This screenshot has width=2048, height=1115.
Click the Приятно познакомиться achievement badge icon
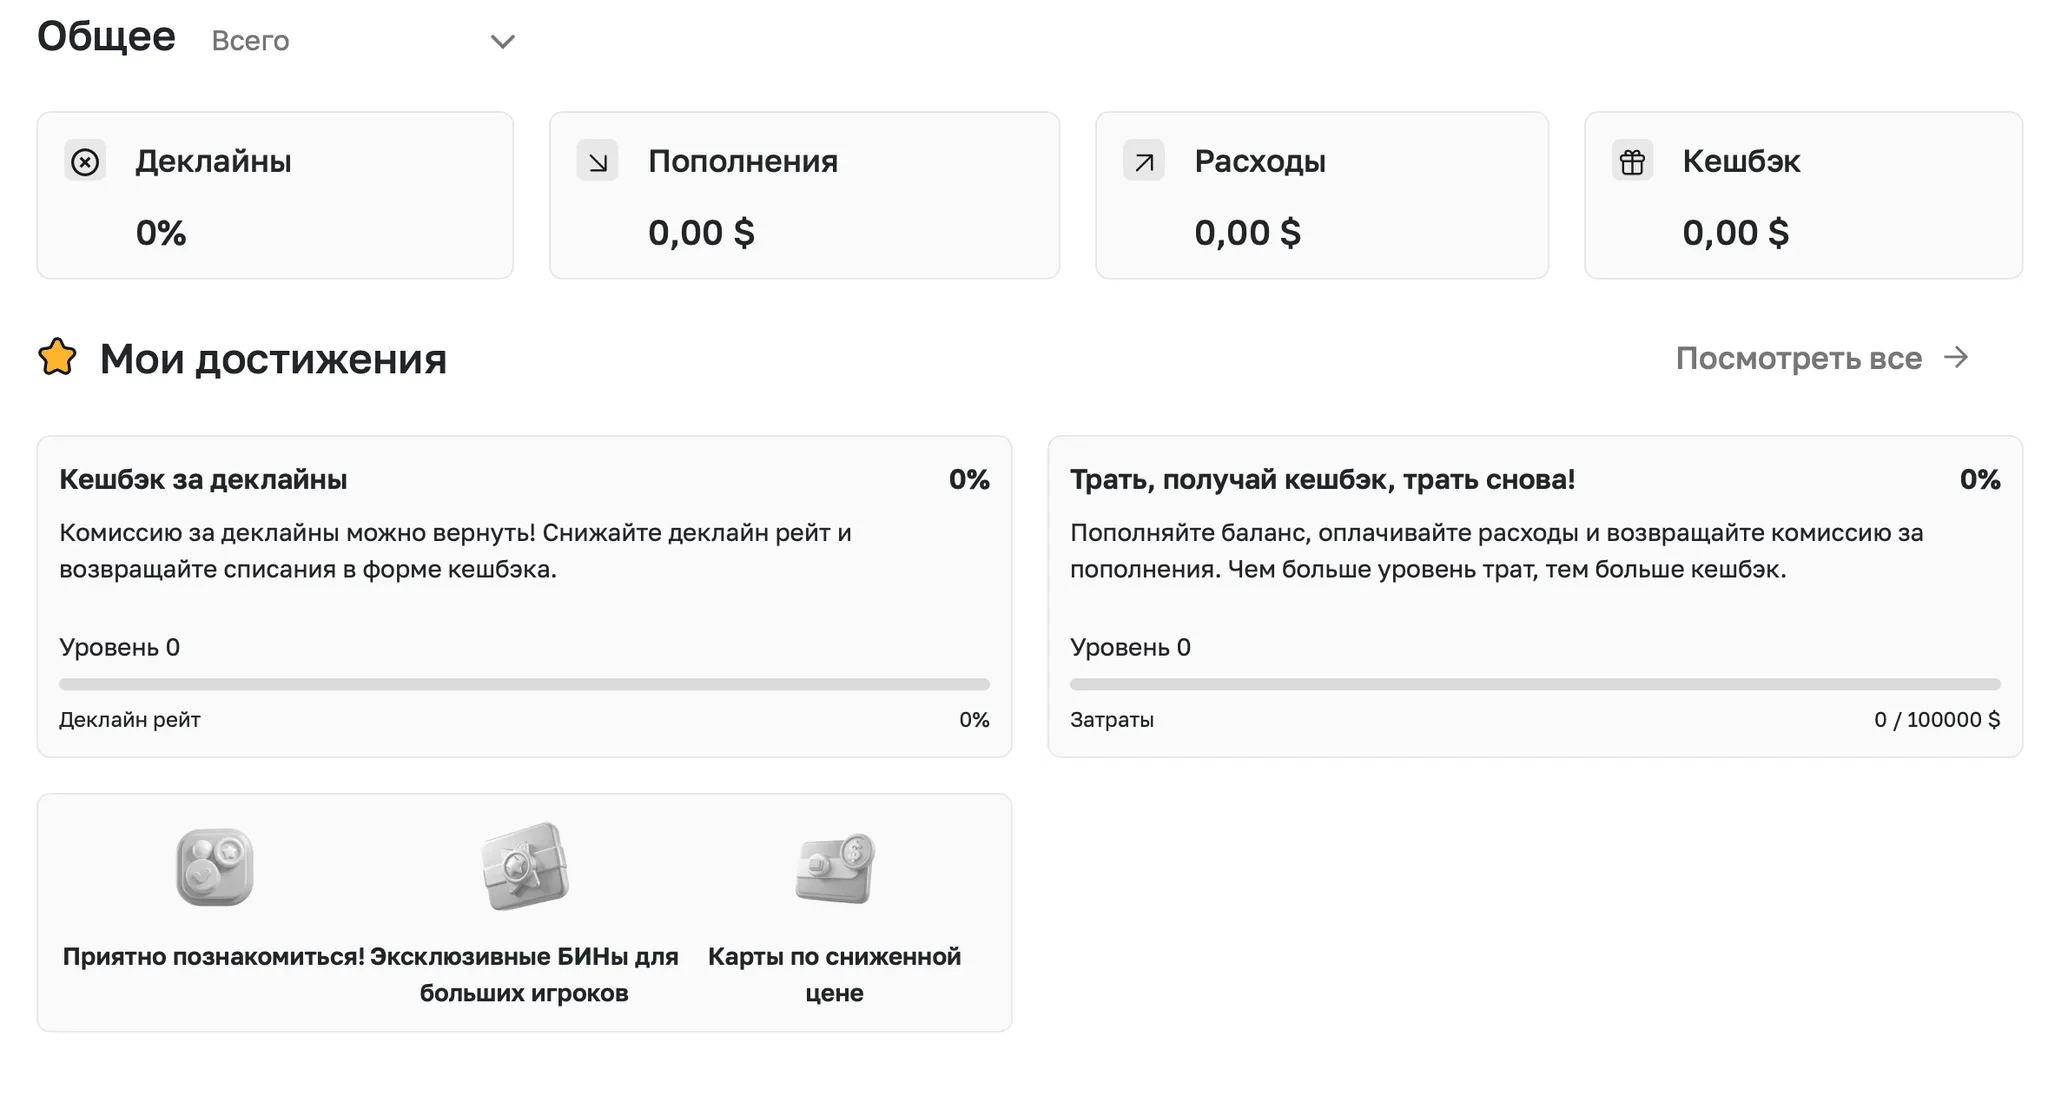tap(214, 867)
